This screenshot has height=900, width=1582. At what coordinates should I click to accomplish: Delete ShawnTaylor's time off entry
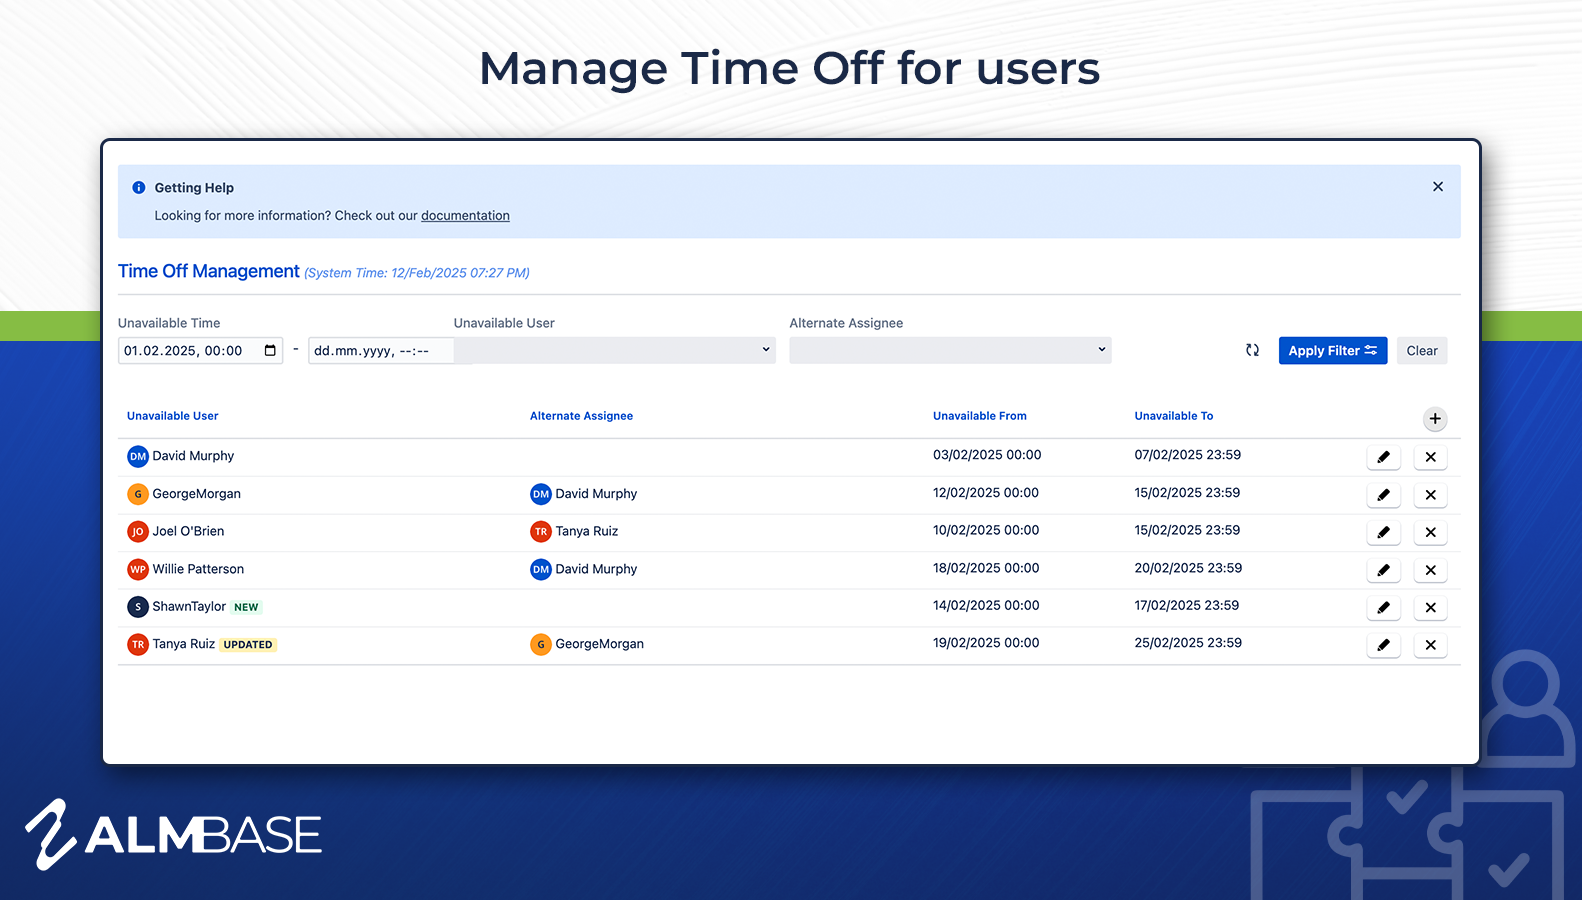[1430, 607]
